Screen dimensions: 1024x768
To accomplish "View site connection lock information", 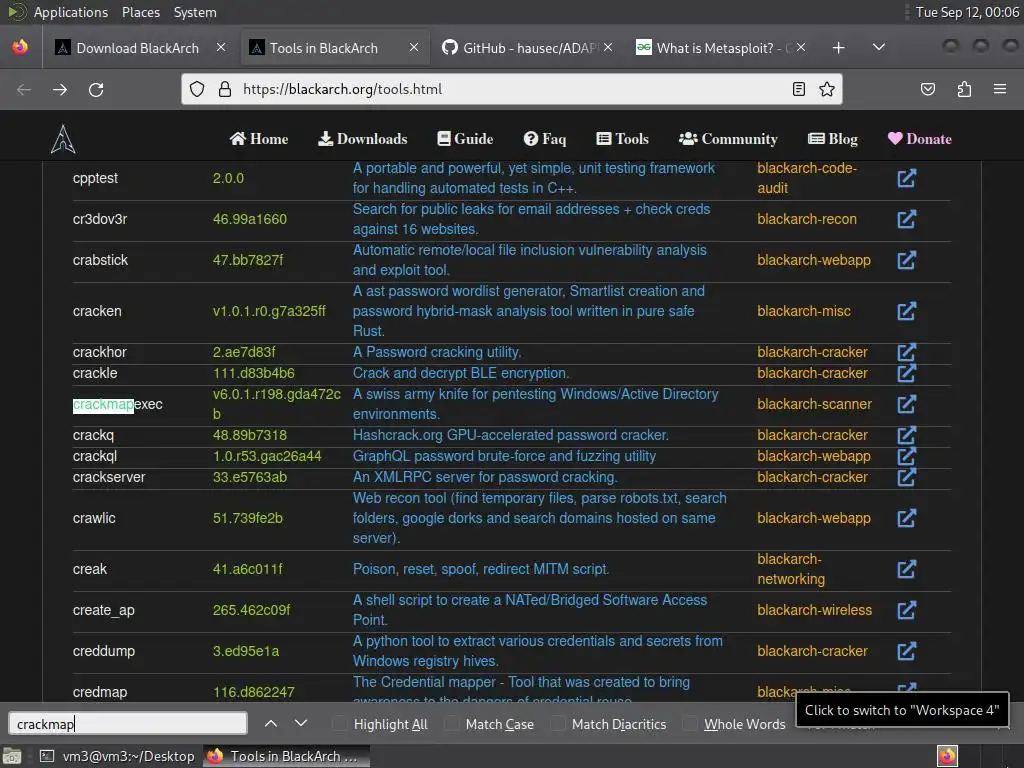I will coord(225,89).
